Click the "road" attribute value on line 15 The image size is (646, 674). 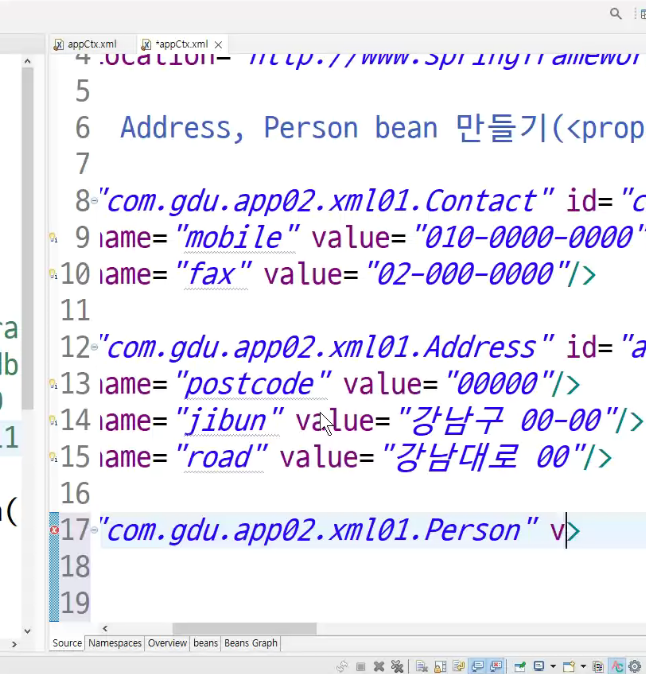click(x=221, y=456)
